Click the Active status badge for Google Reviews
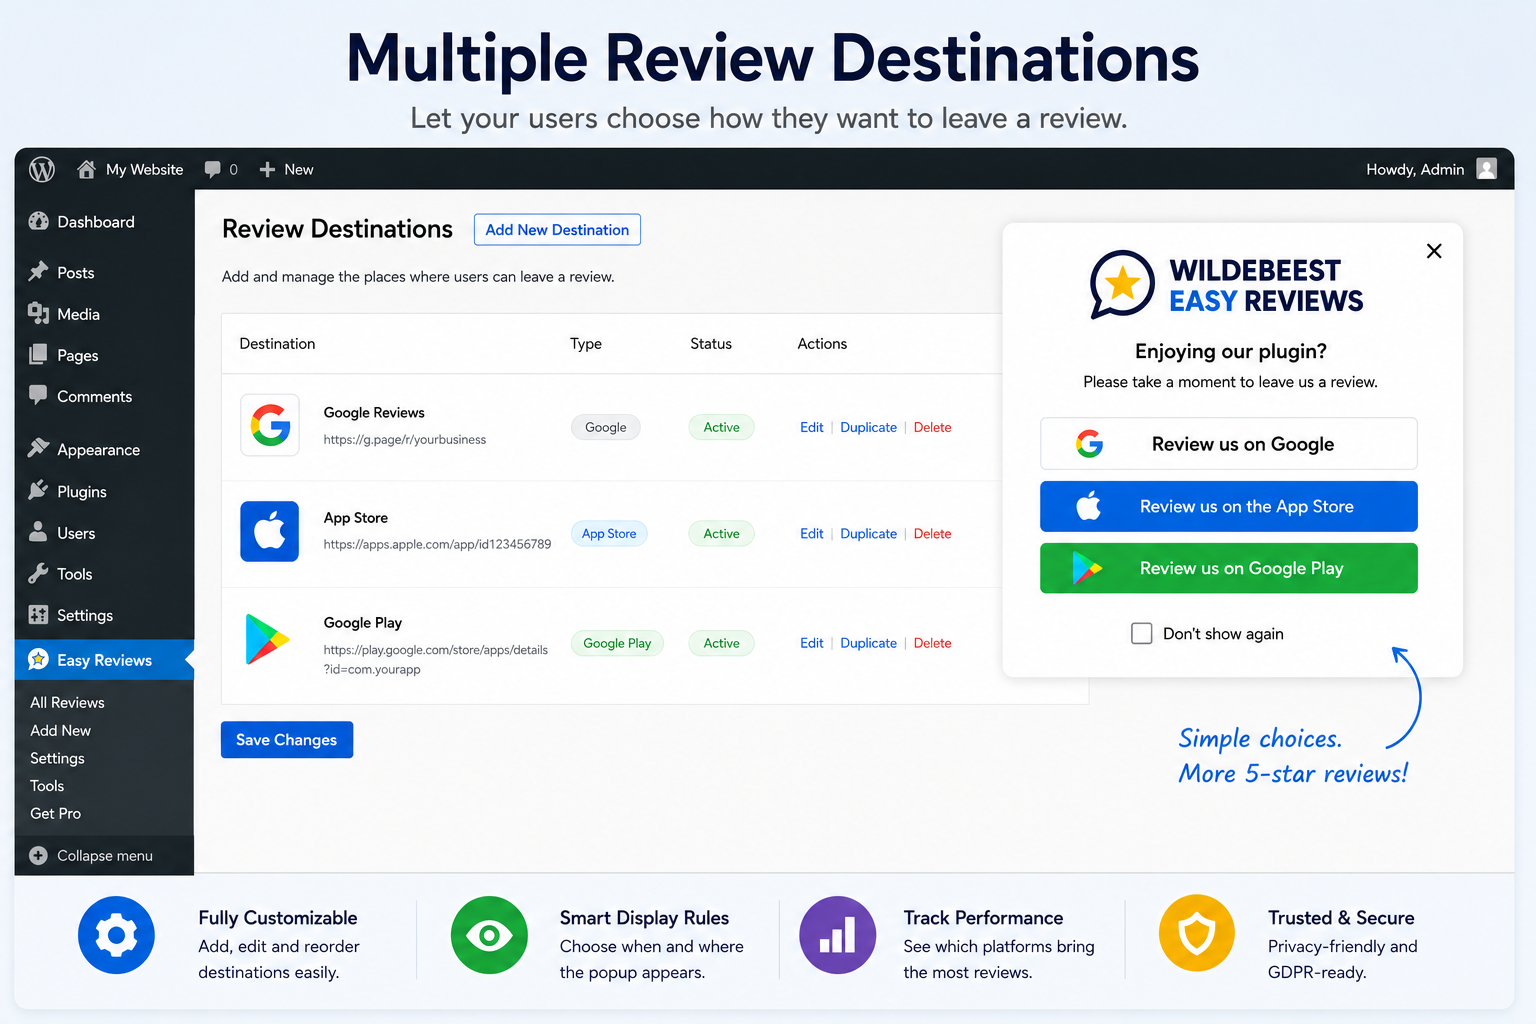Screen dimensions: 1536x1024 tap(721, 427)
